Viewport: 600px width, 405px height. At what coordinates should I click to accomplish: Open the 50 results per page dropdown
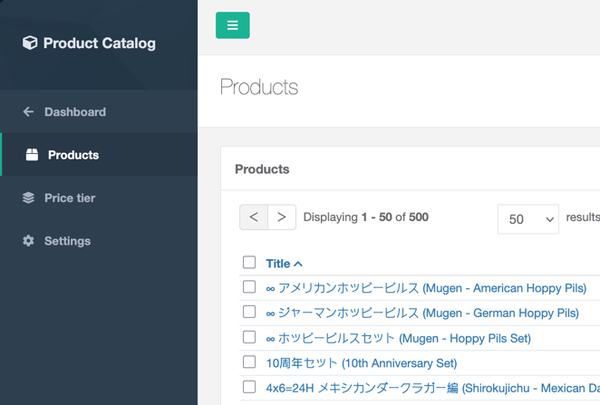pos(528,219)
